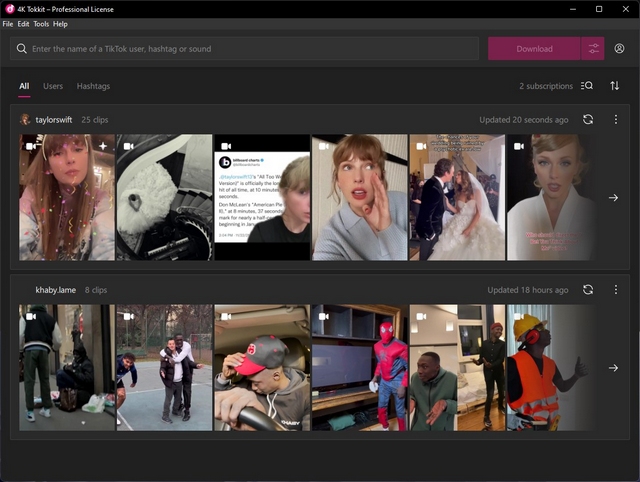Open the white robe taylorswift clip
640x482 pixels.
tap(551, 197)
